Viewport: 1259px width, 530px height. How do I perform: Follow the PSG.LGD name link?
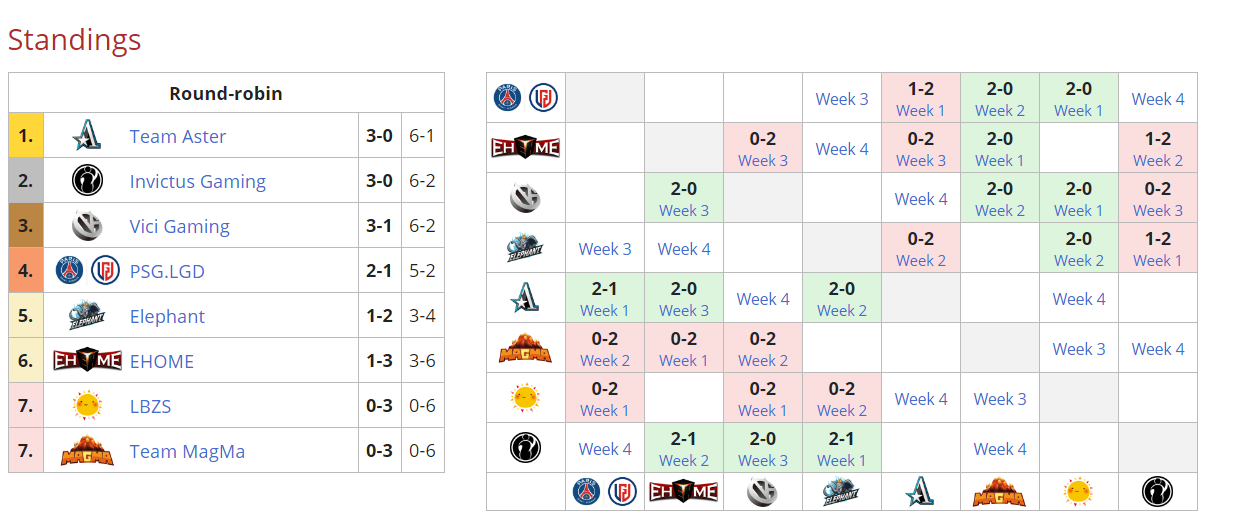click(167, 271)
